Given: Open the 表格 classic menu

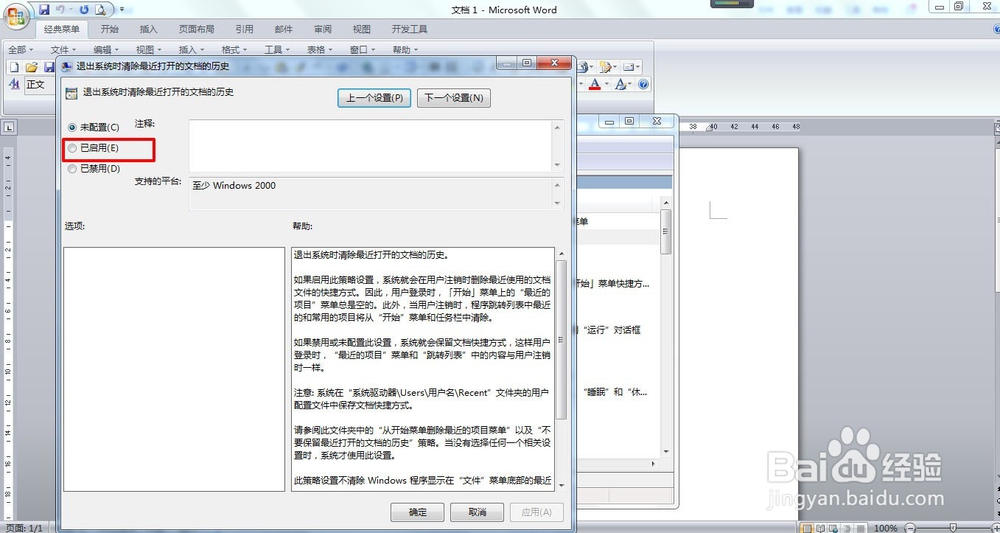Looking at the screenshot, I should click(320, 49).
